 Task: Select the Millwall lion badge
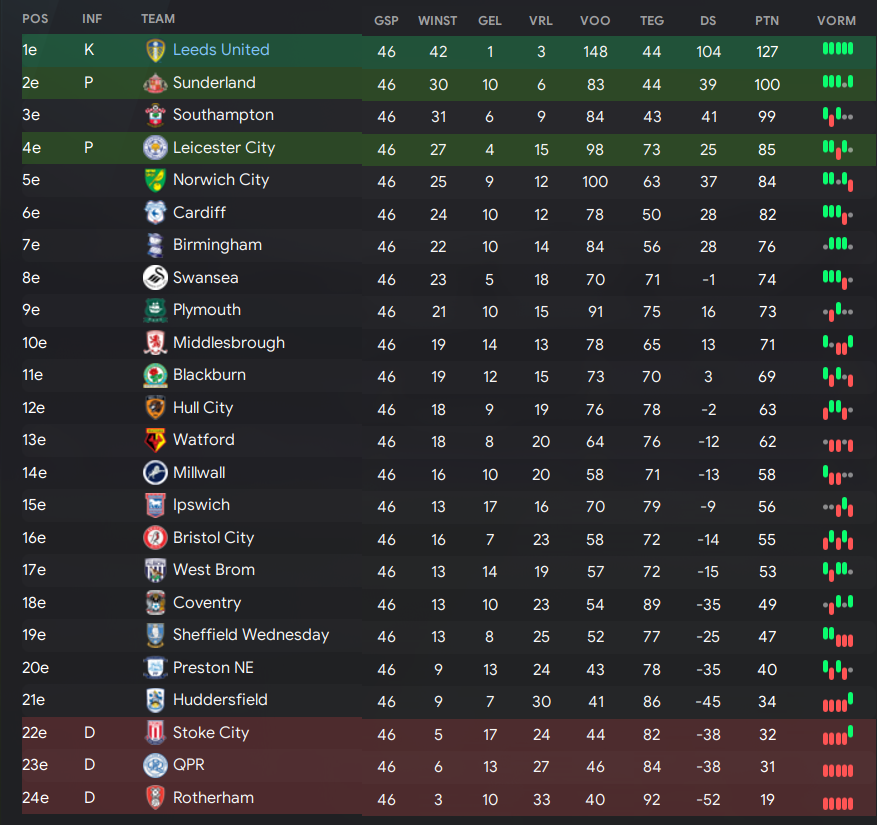point(155,473)
